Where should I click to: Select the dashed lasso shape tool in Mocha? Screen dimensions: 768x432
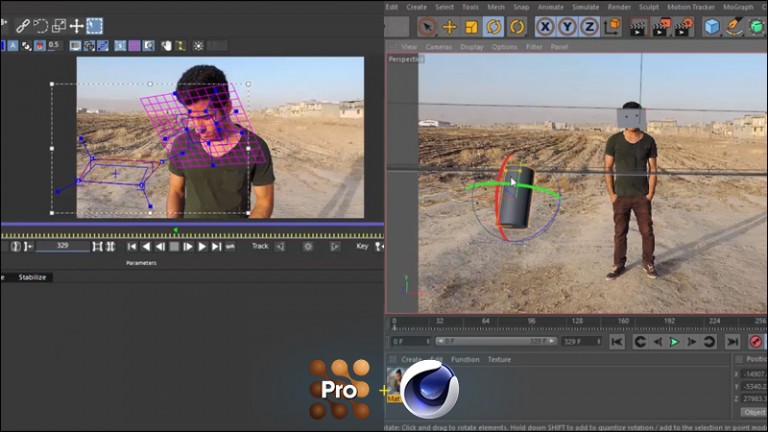41,25
